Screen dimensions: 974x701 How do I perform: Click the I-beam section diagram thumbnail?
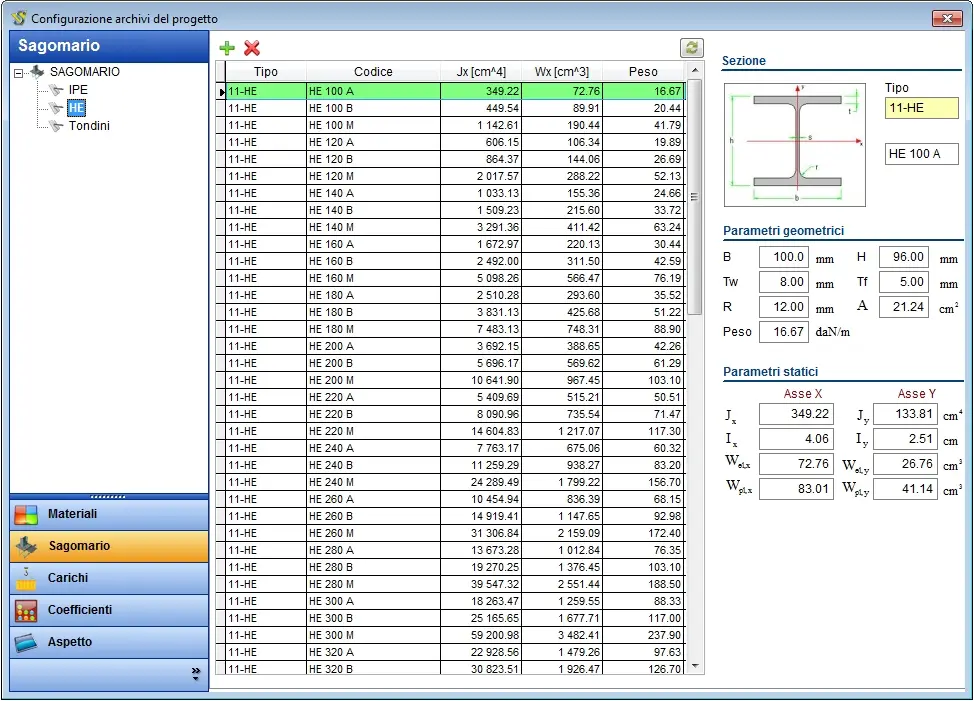[x=794, y=144]
